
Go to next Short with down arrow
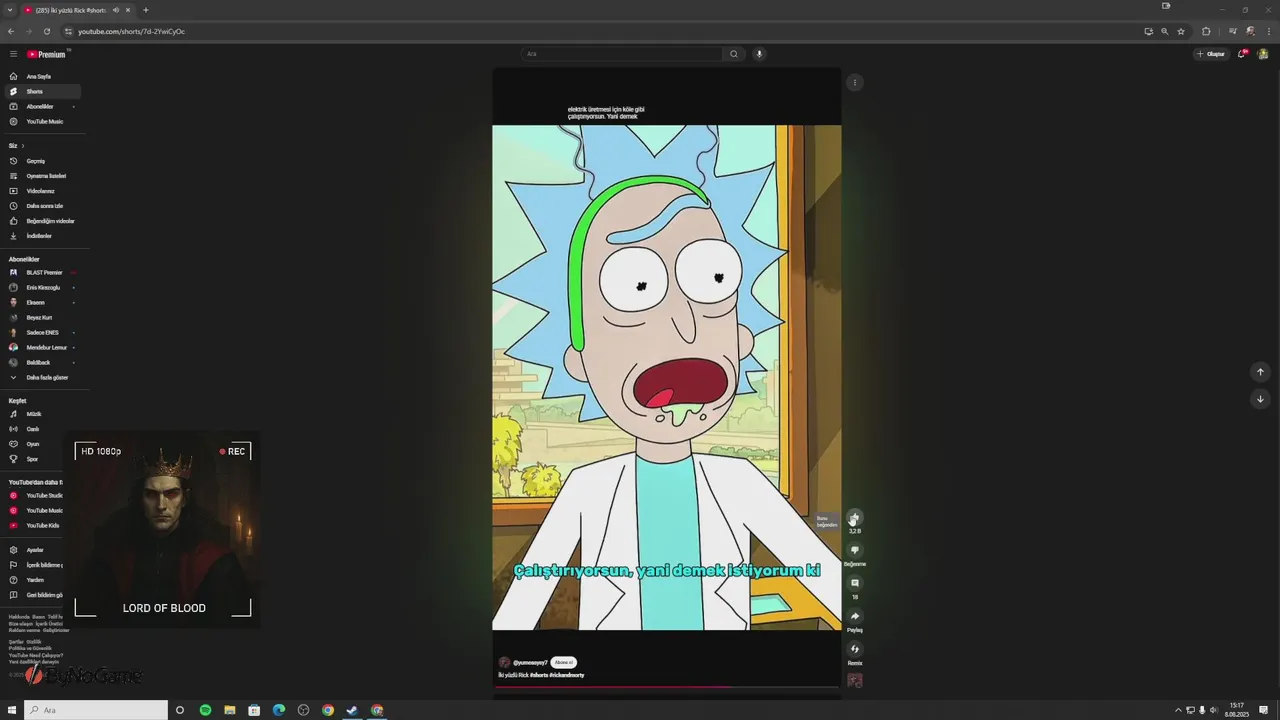[x=1260, y=399]
